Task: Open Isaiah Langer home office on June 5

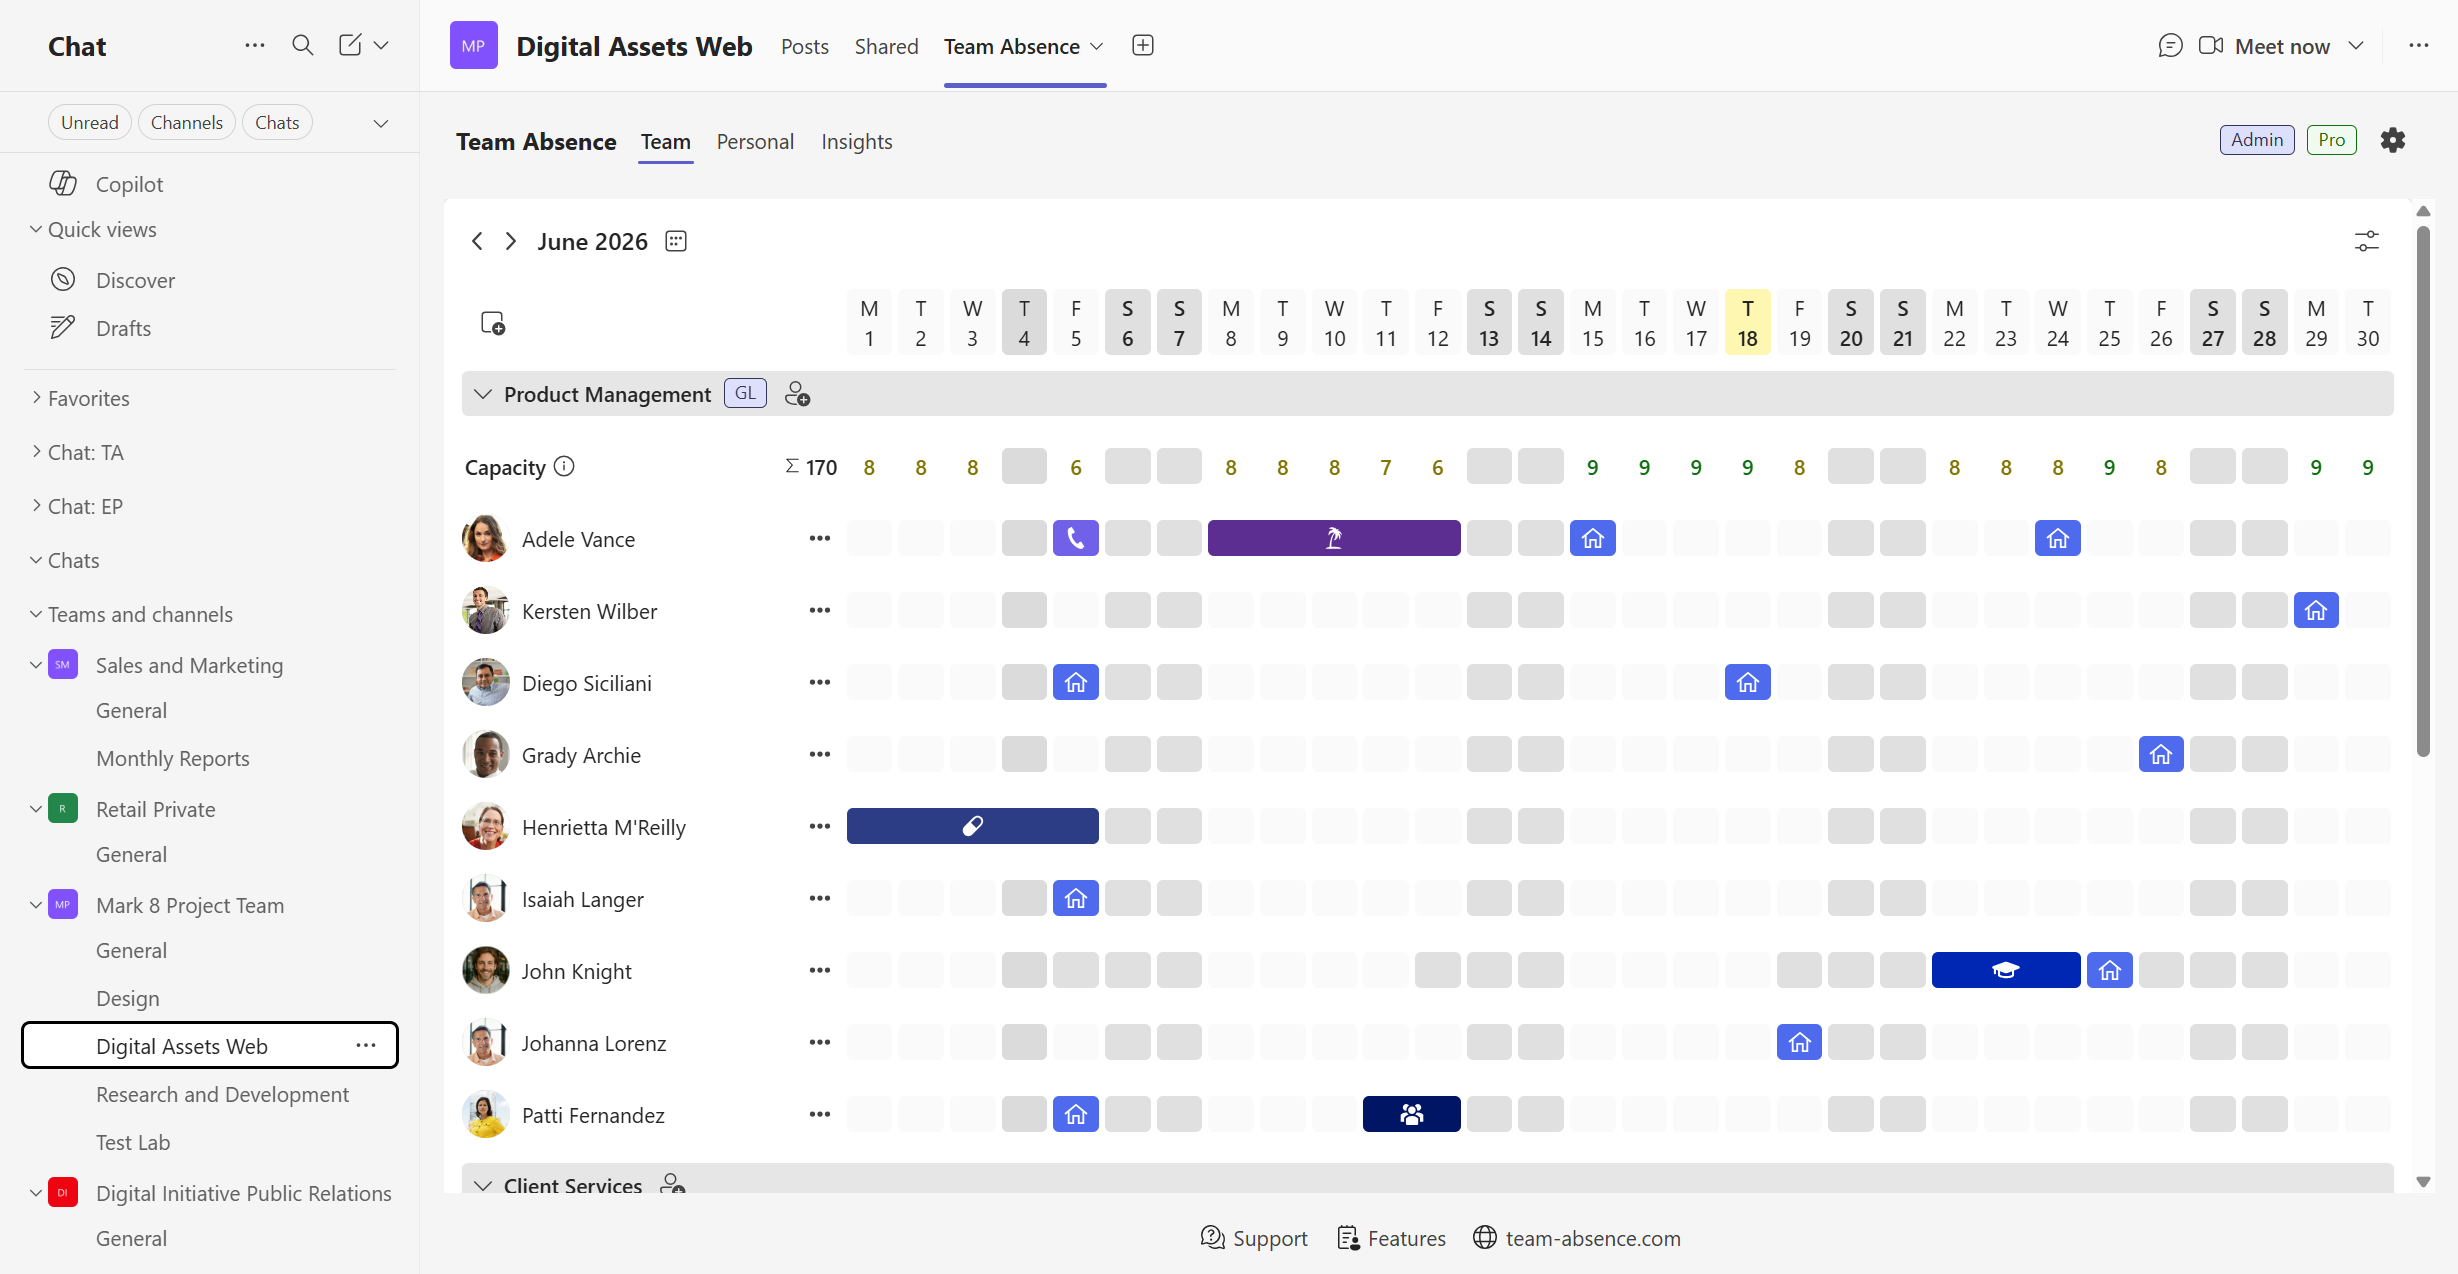Action: pos(1076,898)
